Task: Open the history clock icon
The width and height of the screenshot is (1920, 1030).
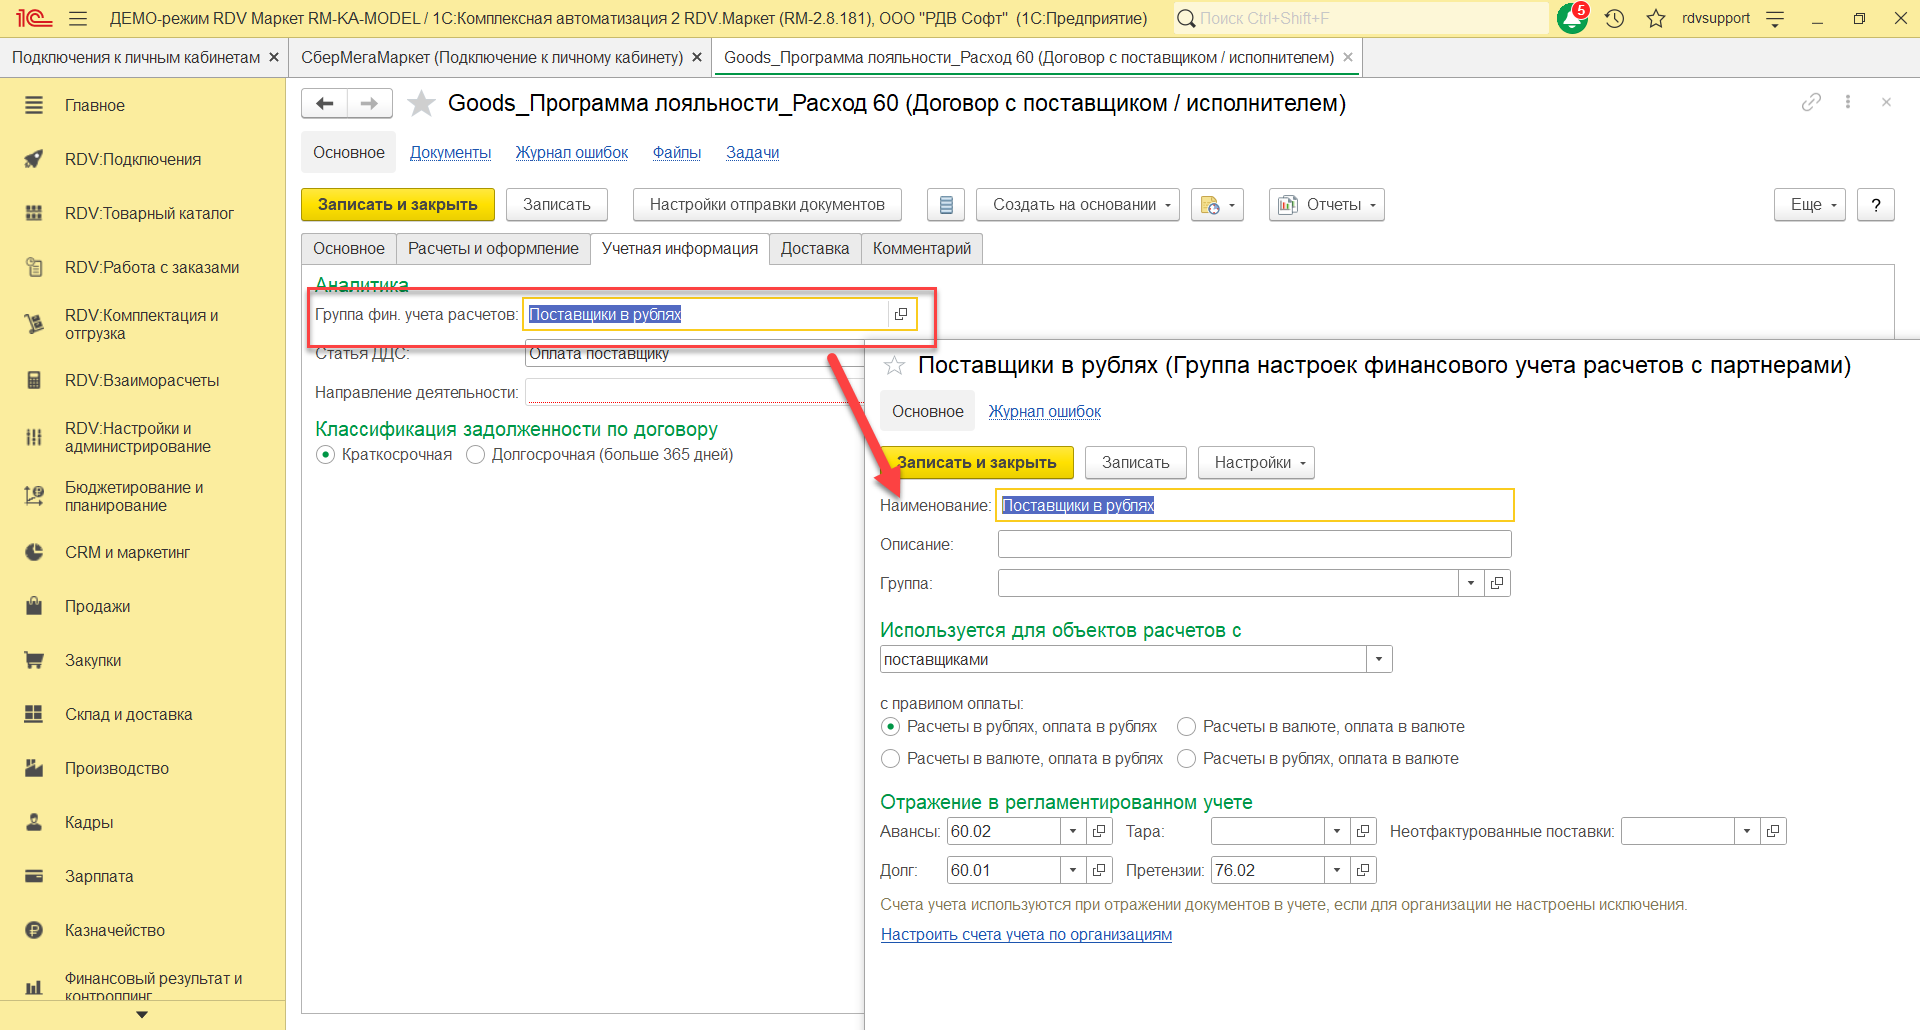Action: pyautogui.click(x=1614, y=18)
